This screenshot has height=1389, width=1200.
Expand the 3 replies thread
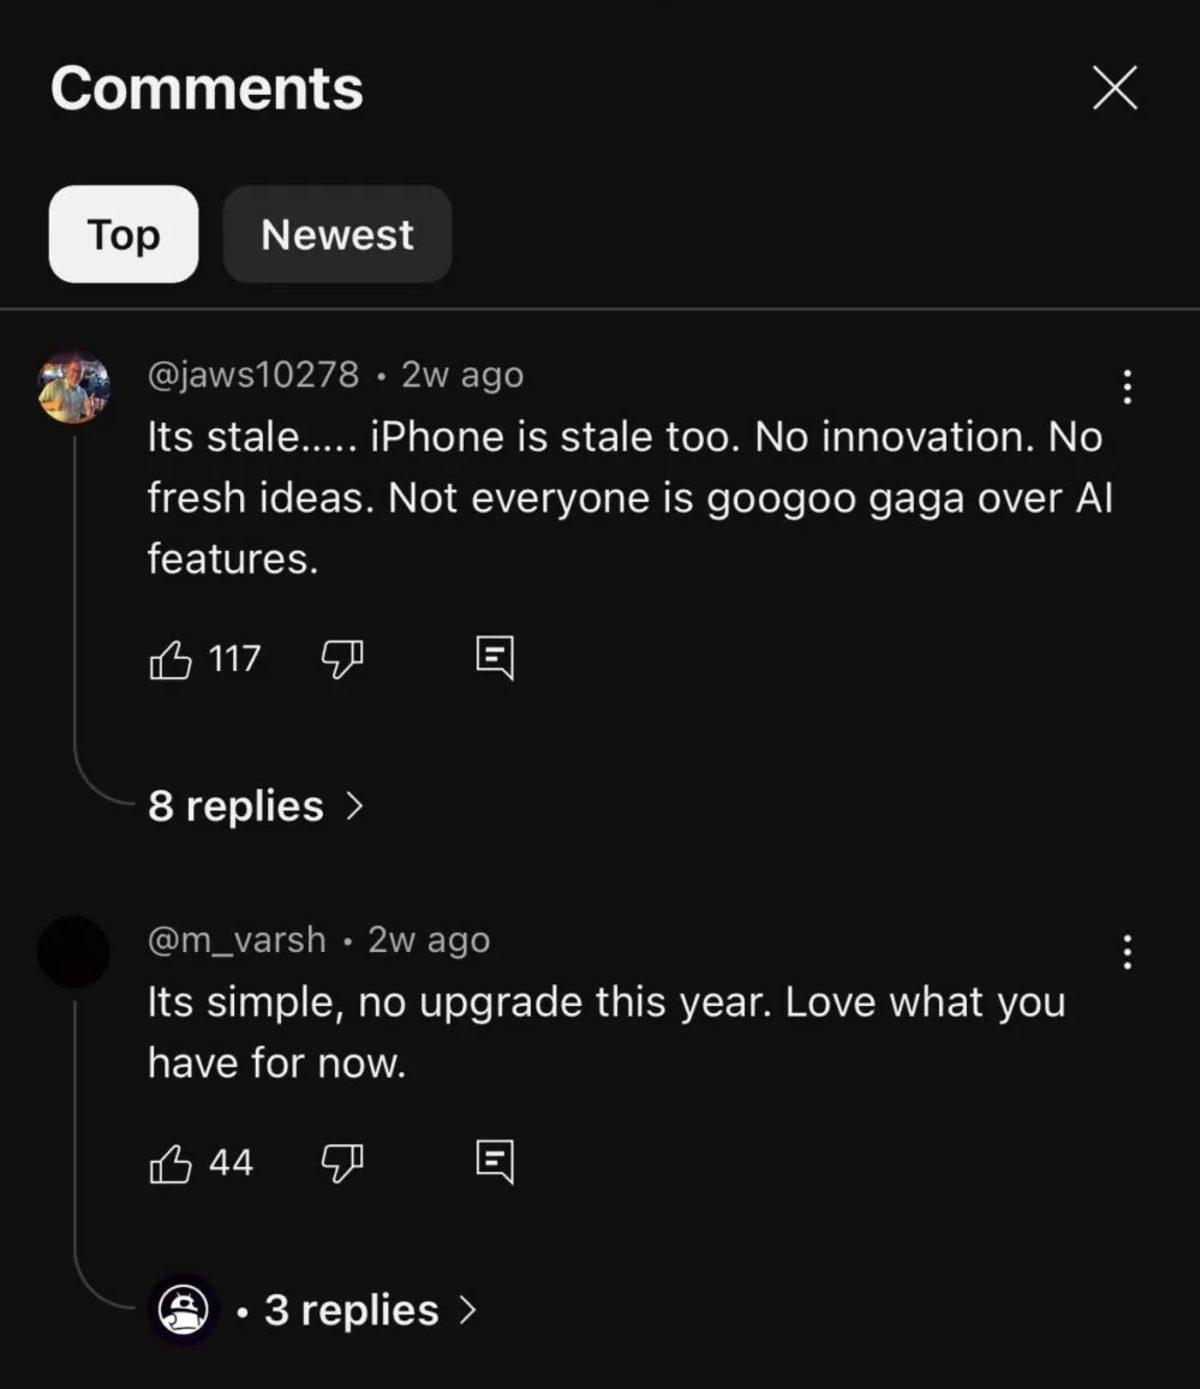coord(370,1310)
